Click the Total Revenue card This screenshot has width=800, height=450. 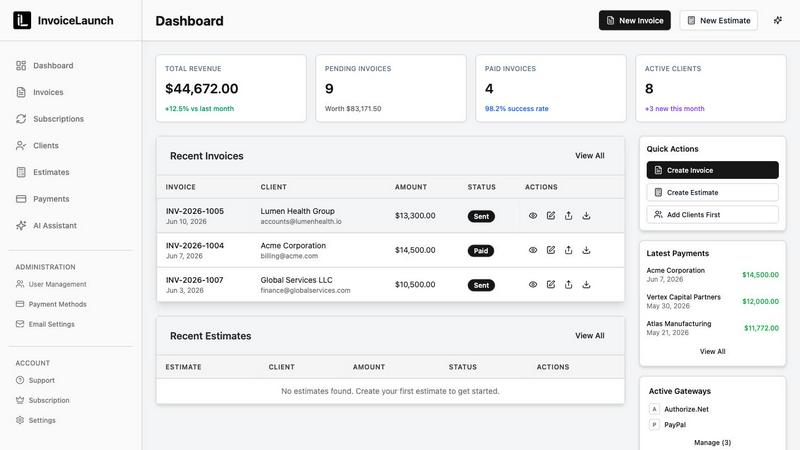[x=231, y=88]
